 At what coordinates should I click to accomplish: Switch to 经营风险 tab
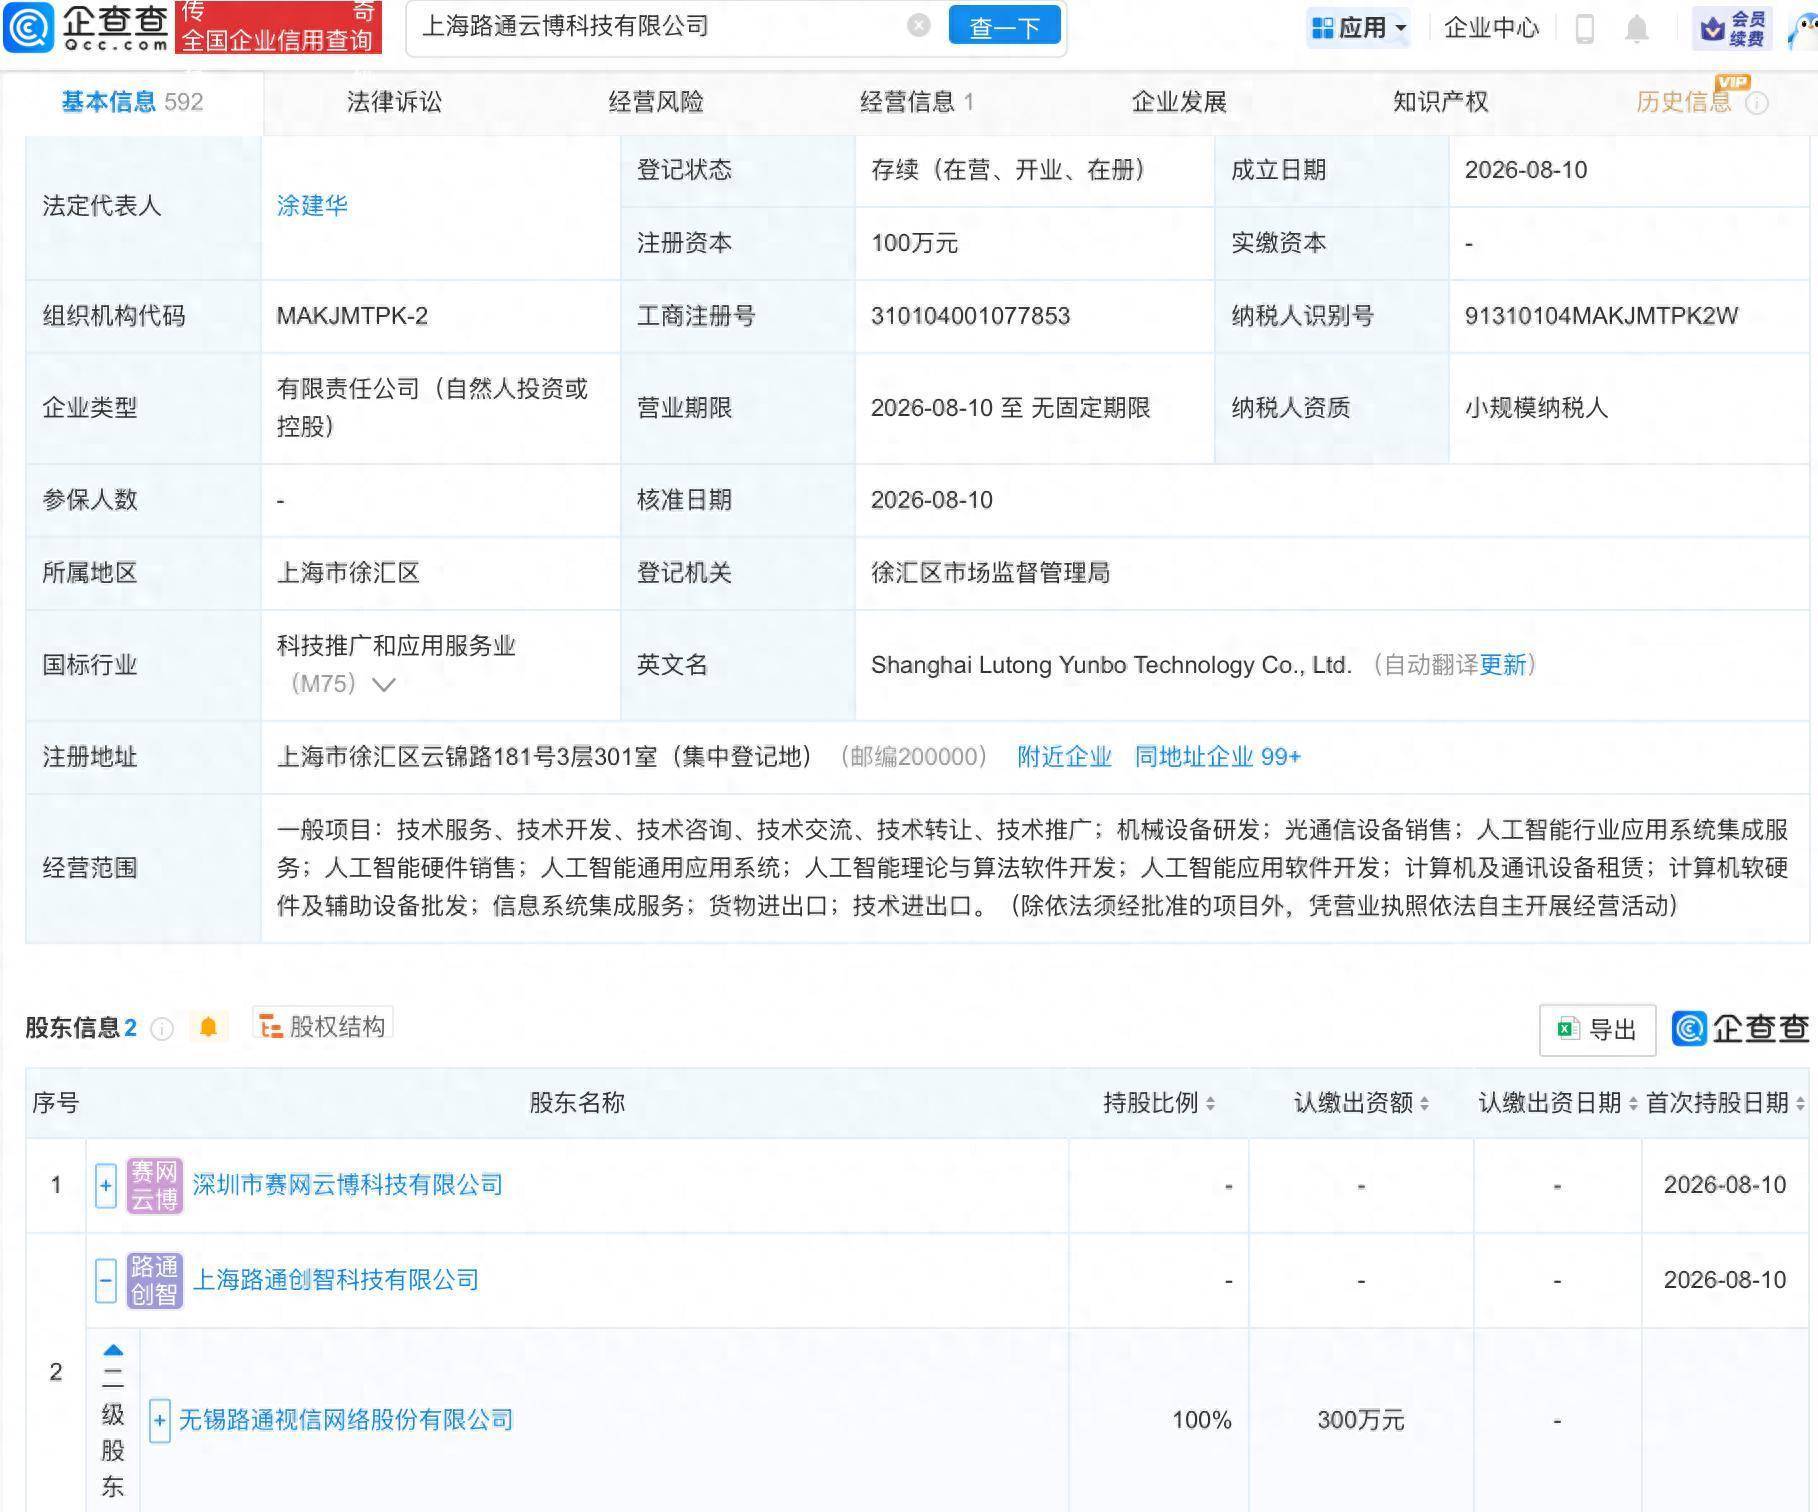point(656,102)
